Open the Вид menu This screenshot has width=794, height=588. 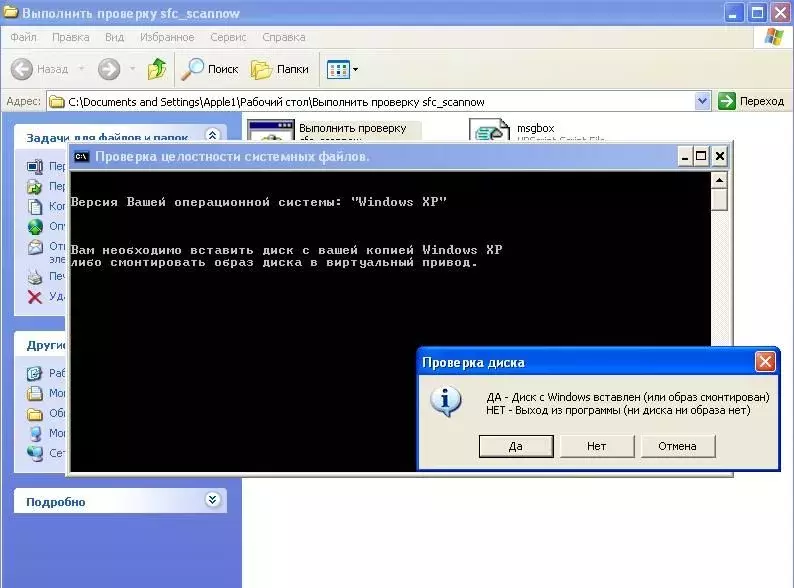tap(114, 37)
